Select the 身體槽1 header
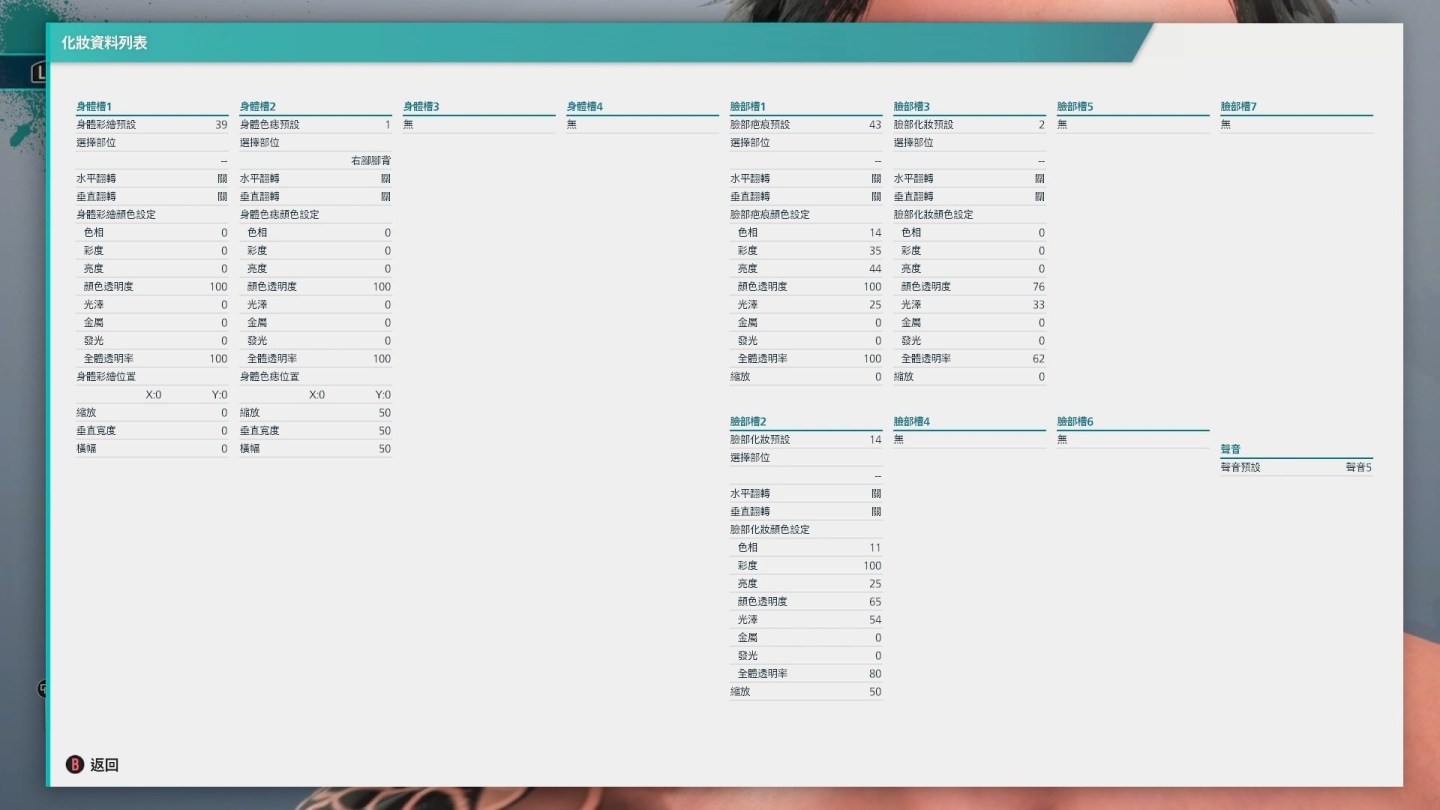Image resolution: width=1440 pixels, height=810 pixels. [x=95, y=106]
